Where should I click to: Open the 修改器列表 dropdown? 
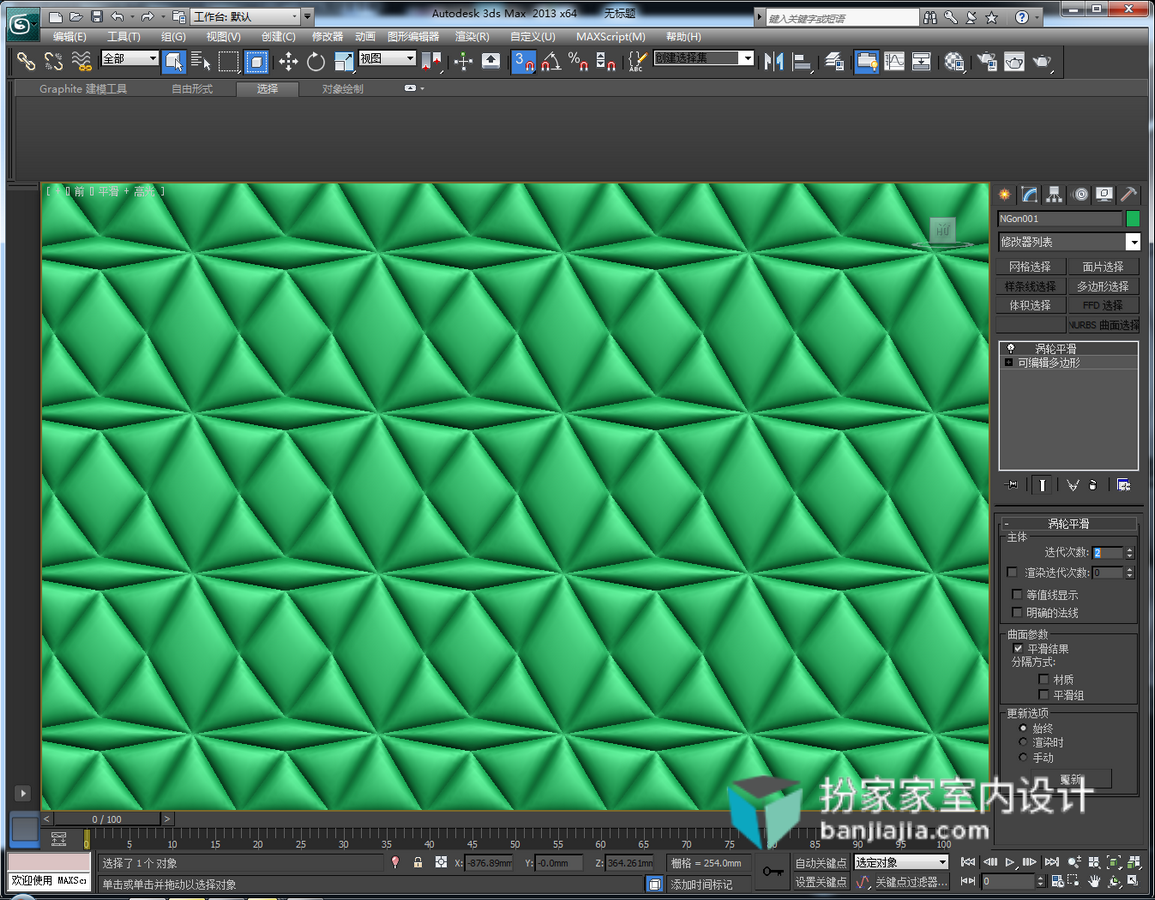(1069, 242)
